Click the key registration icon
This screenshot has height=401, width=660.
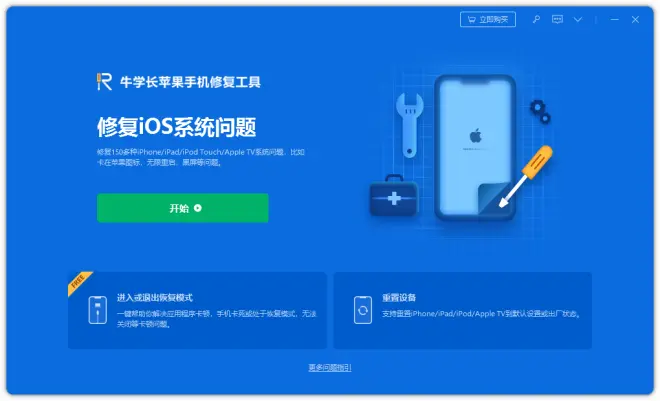point(536,19)
